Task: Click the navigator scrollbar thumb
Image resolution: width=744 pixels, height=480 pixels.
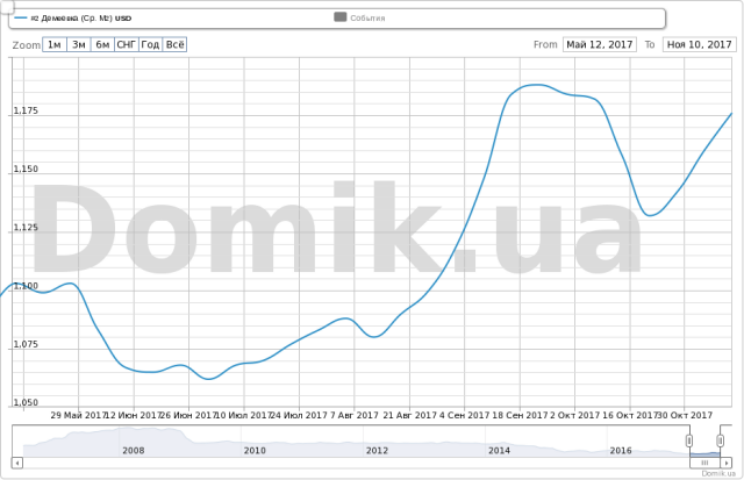Action: [x=705, y=462]
